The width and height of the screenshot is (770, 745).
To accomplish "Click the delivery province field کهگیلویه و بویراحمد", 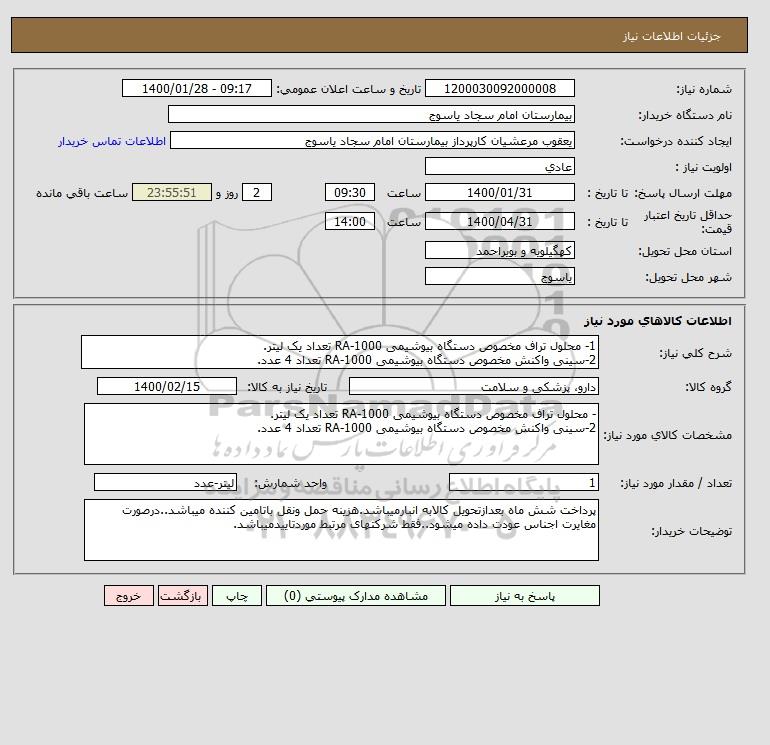I will [499, 250].
